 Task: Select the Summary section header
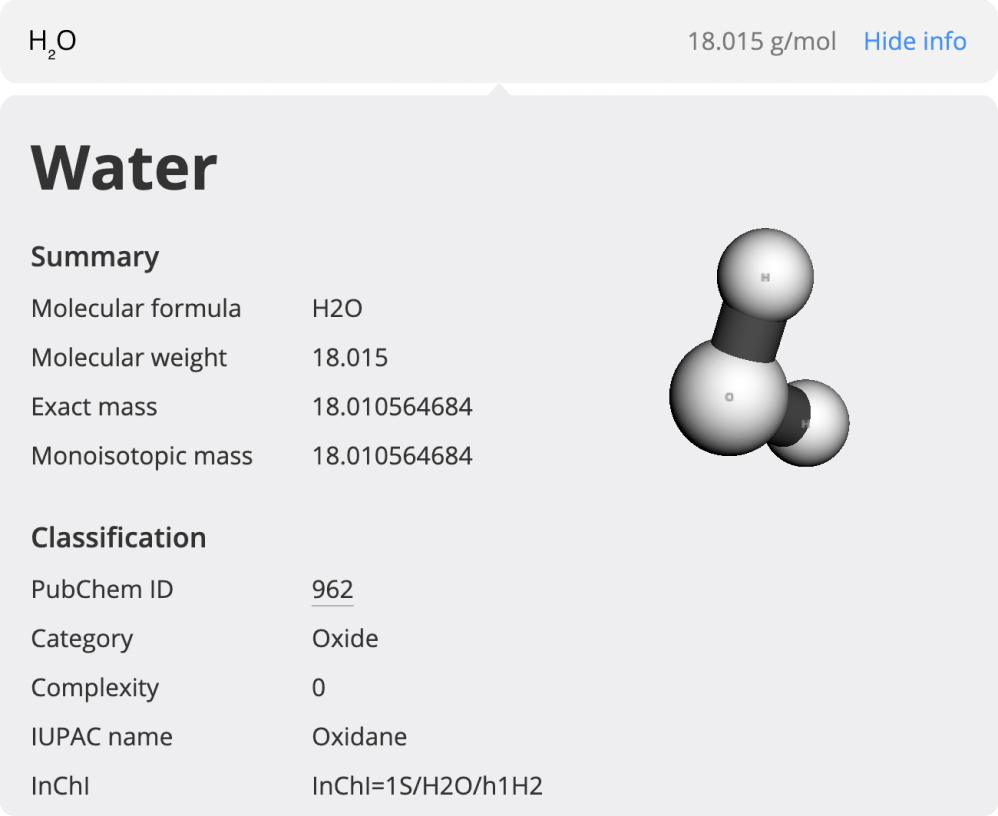[x=94, y=256]
